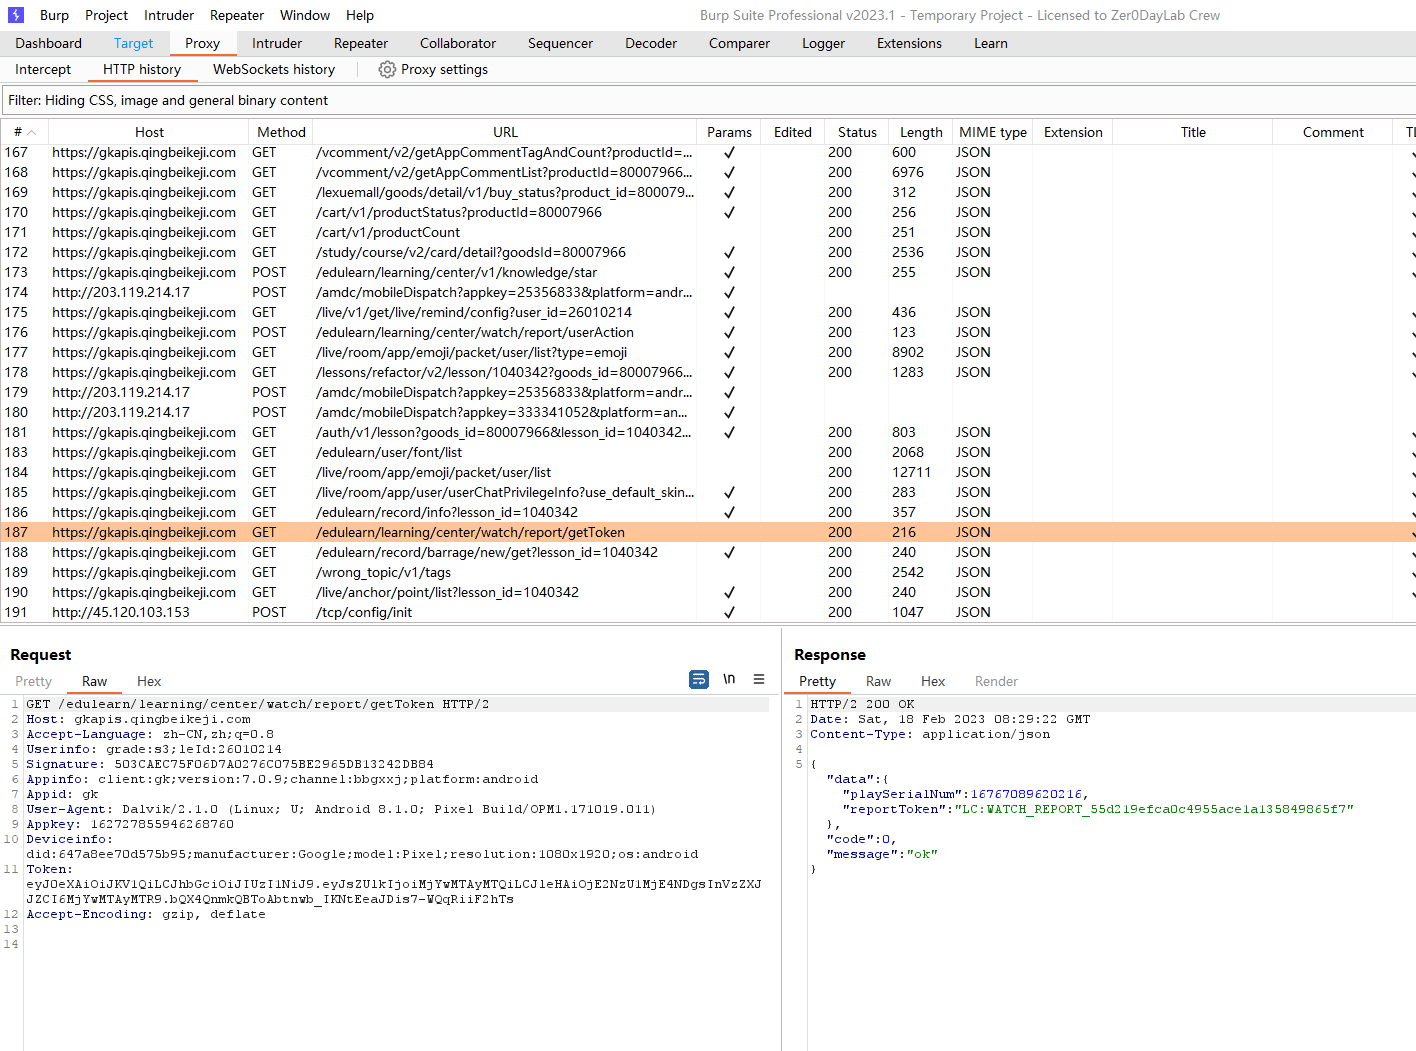Open the Help menu
Screen dimensions: 1416x1051
click(360, 15)
